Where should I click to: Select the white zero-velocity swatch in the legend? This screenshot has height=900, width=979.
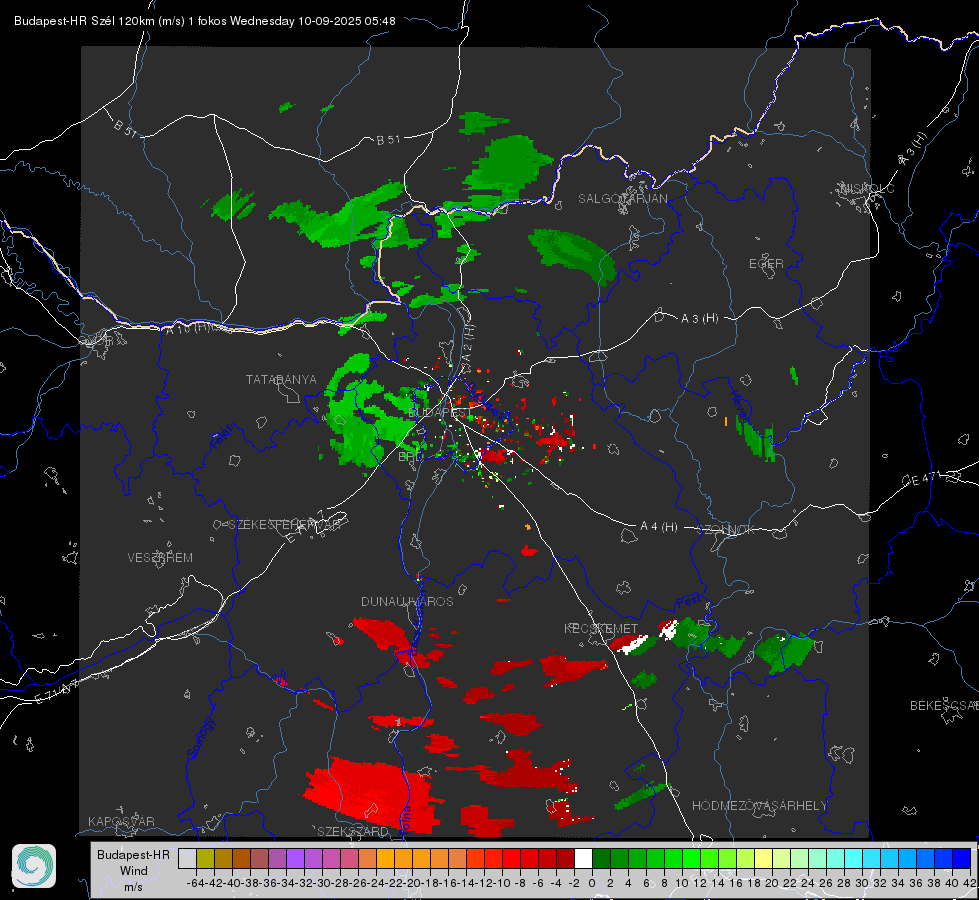[x=583, y=858]
